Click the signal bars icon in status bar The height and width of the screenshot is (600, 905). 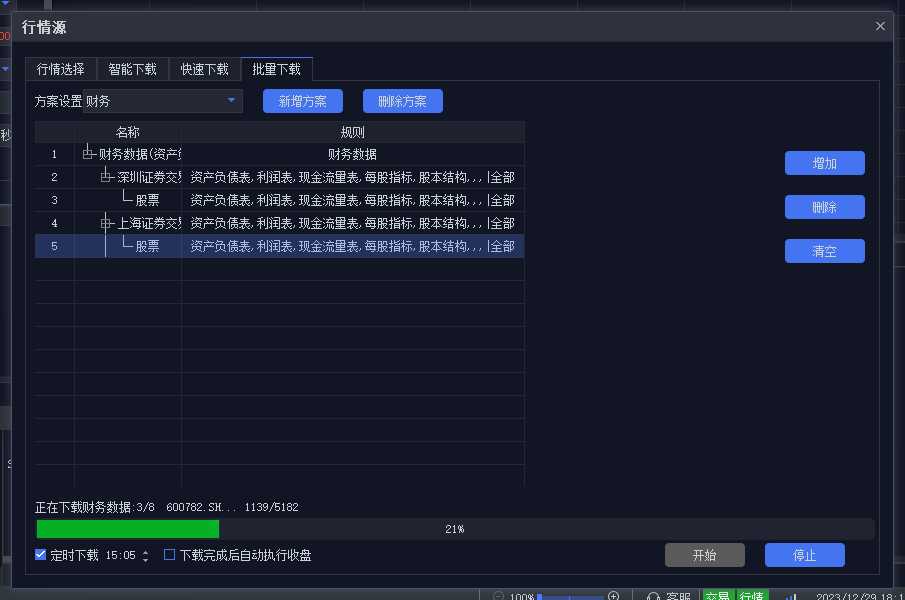[x=791, y=596]
